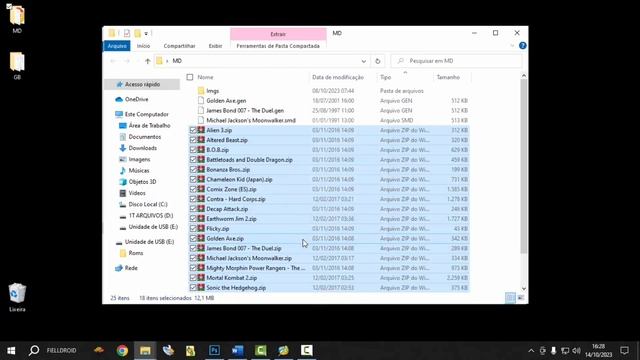Uncheck Mortal Kombat 2.zip checkbox
This screenshot has height=360, width=640.
point(193,278)
